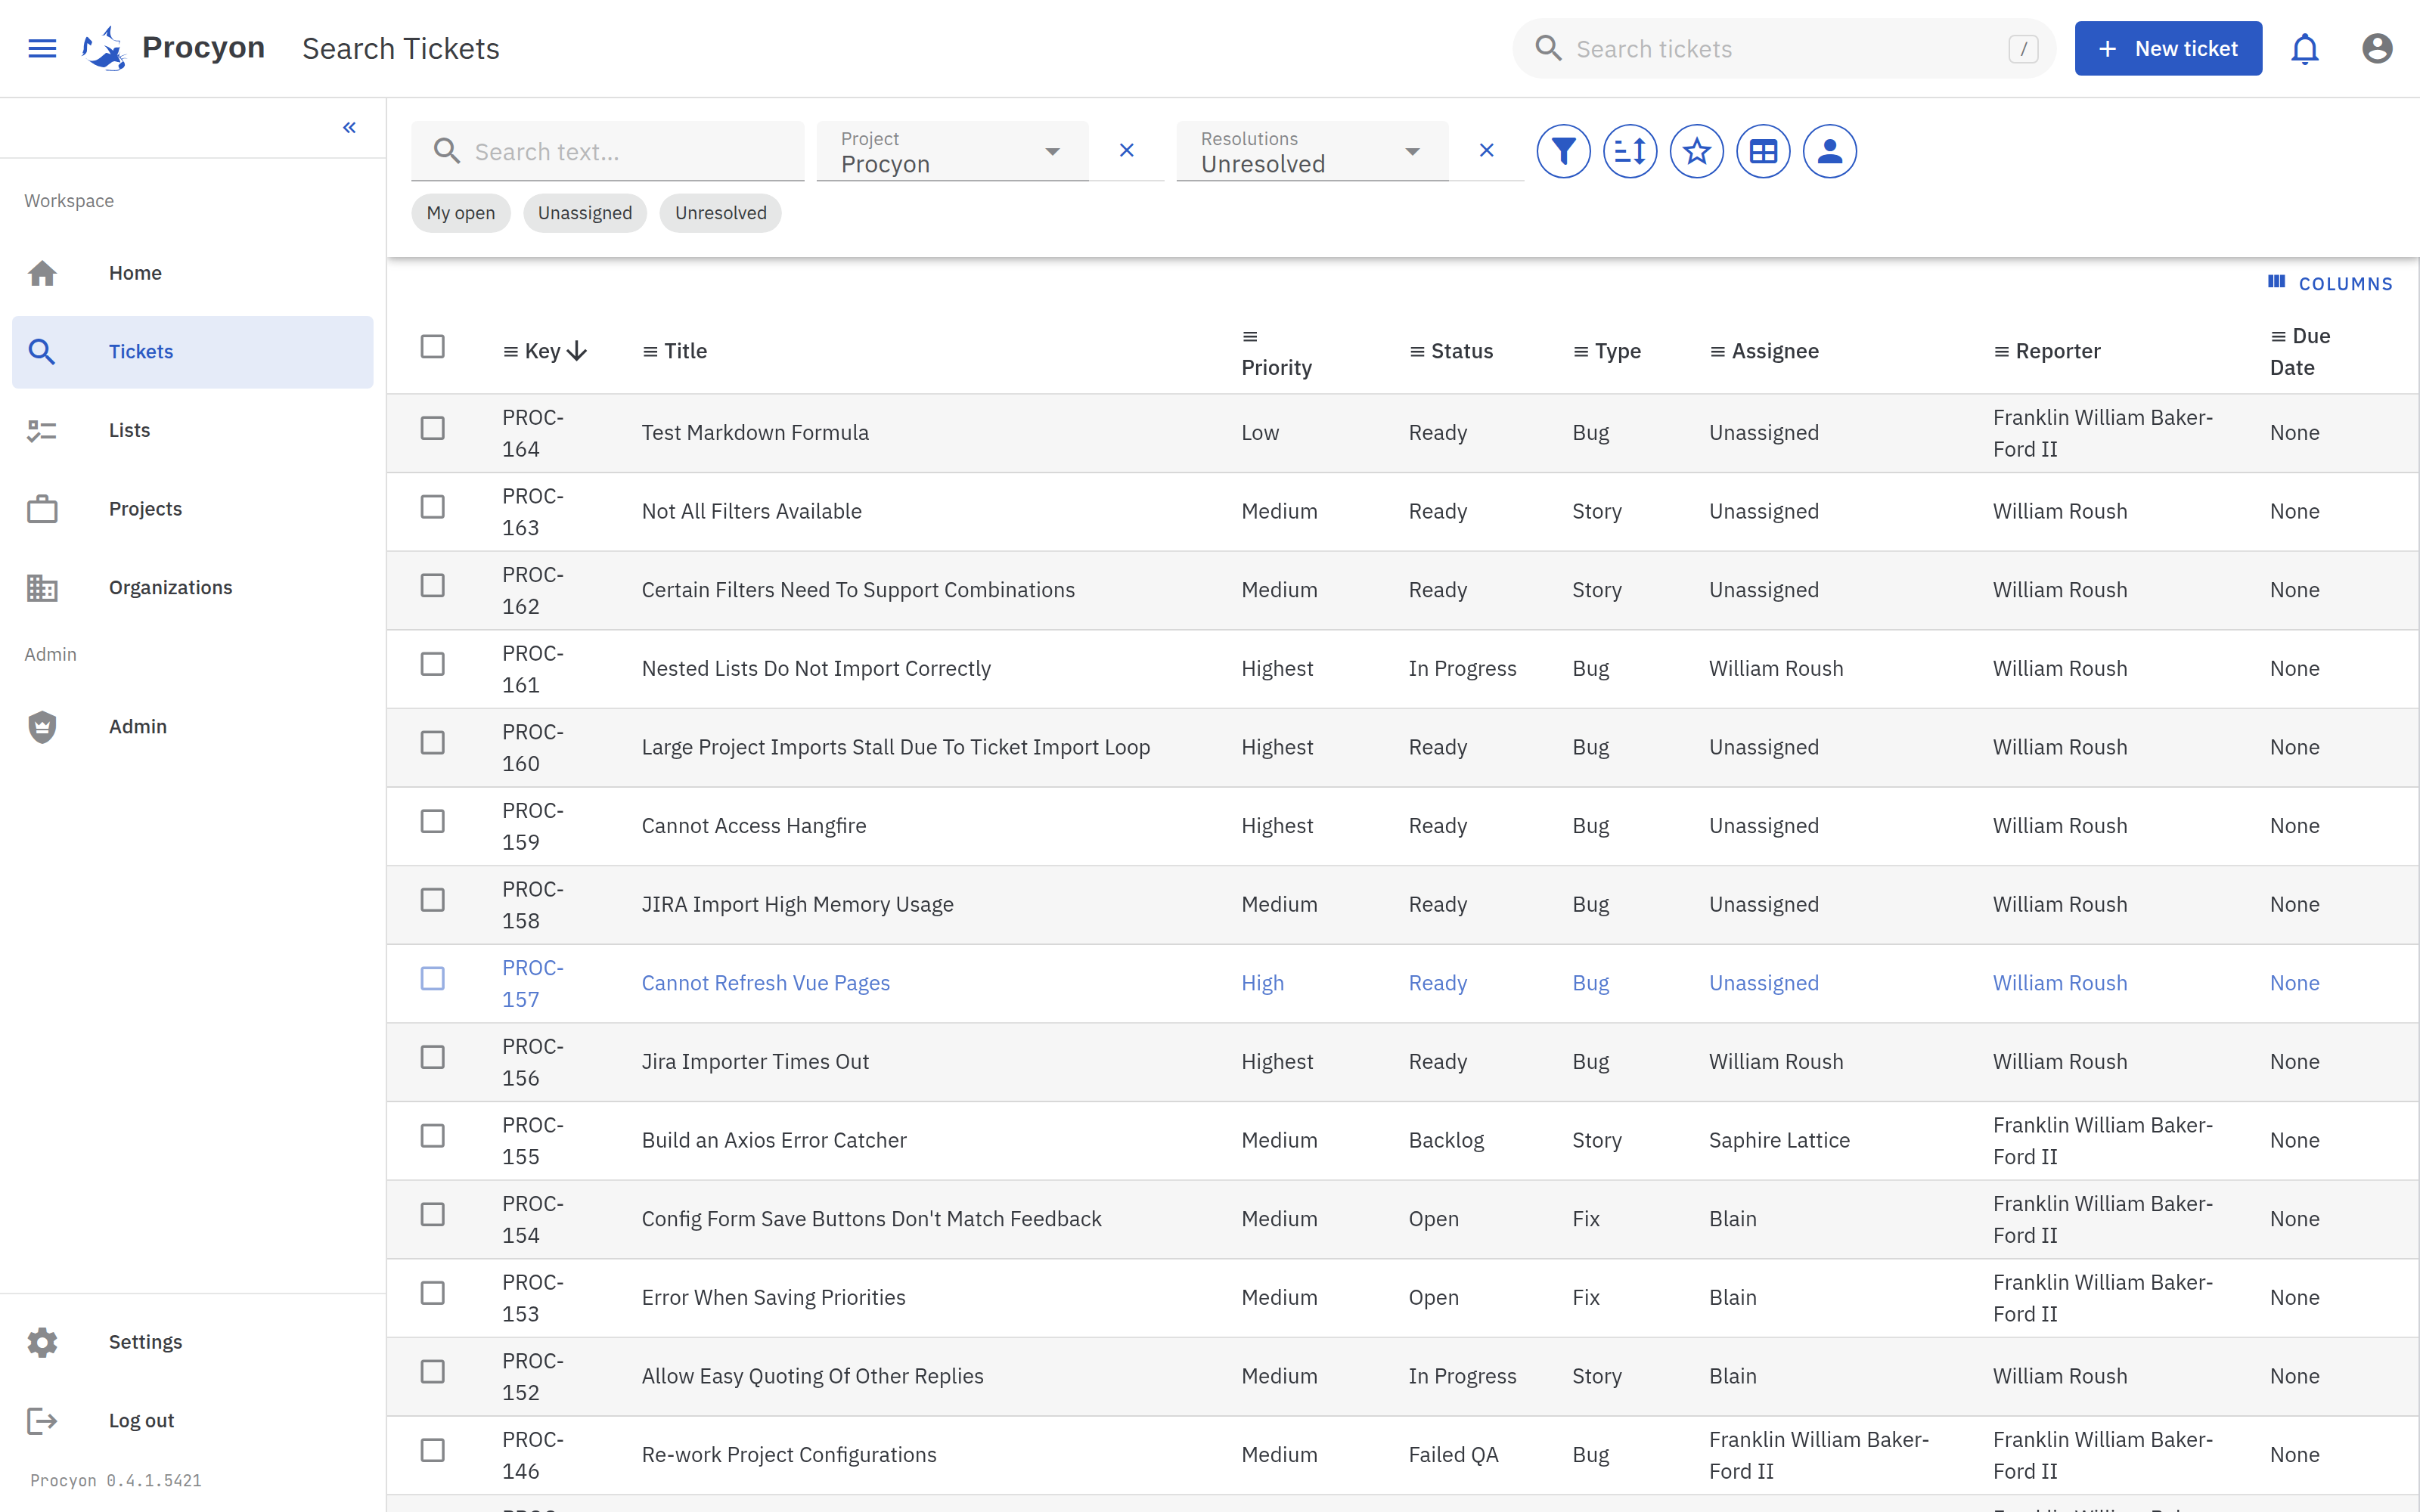Save search with the star icon
The image size is (2420, 1512).
(1697, 151)
